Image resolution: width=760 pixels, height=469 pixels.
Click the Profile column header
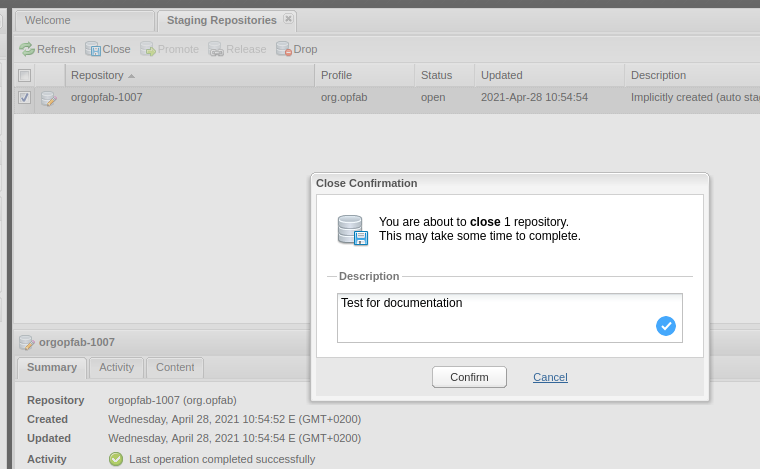click(x=365, y=75)
